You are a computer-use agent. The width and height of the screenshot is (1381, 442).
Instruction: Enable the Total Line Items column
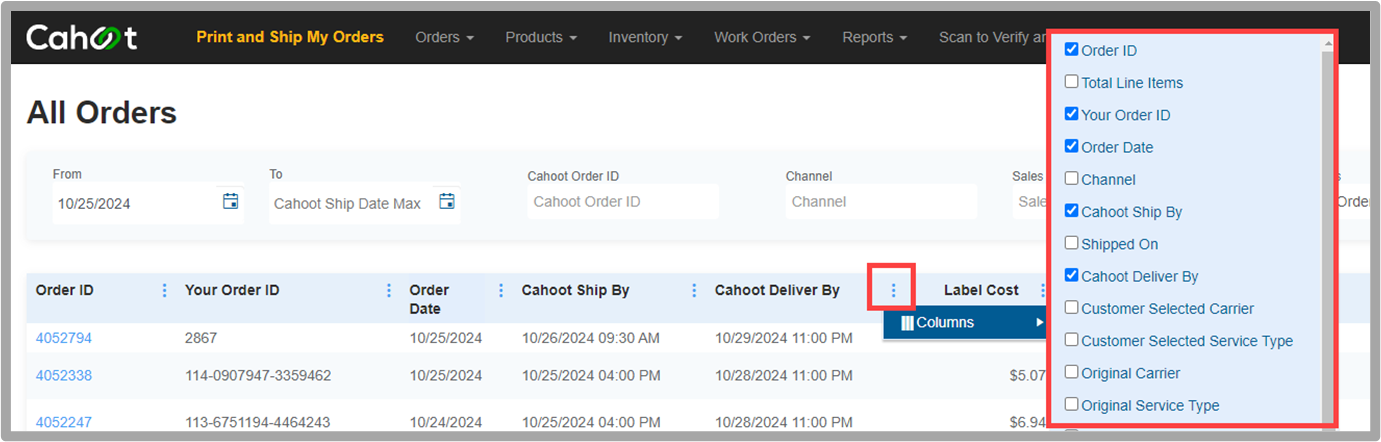1072,82
